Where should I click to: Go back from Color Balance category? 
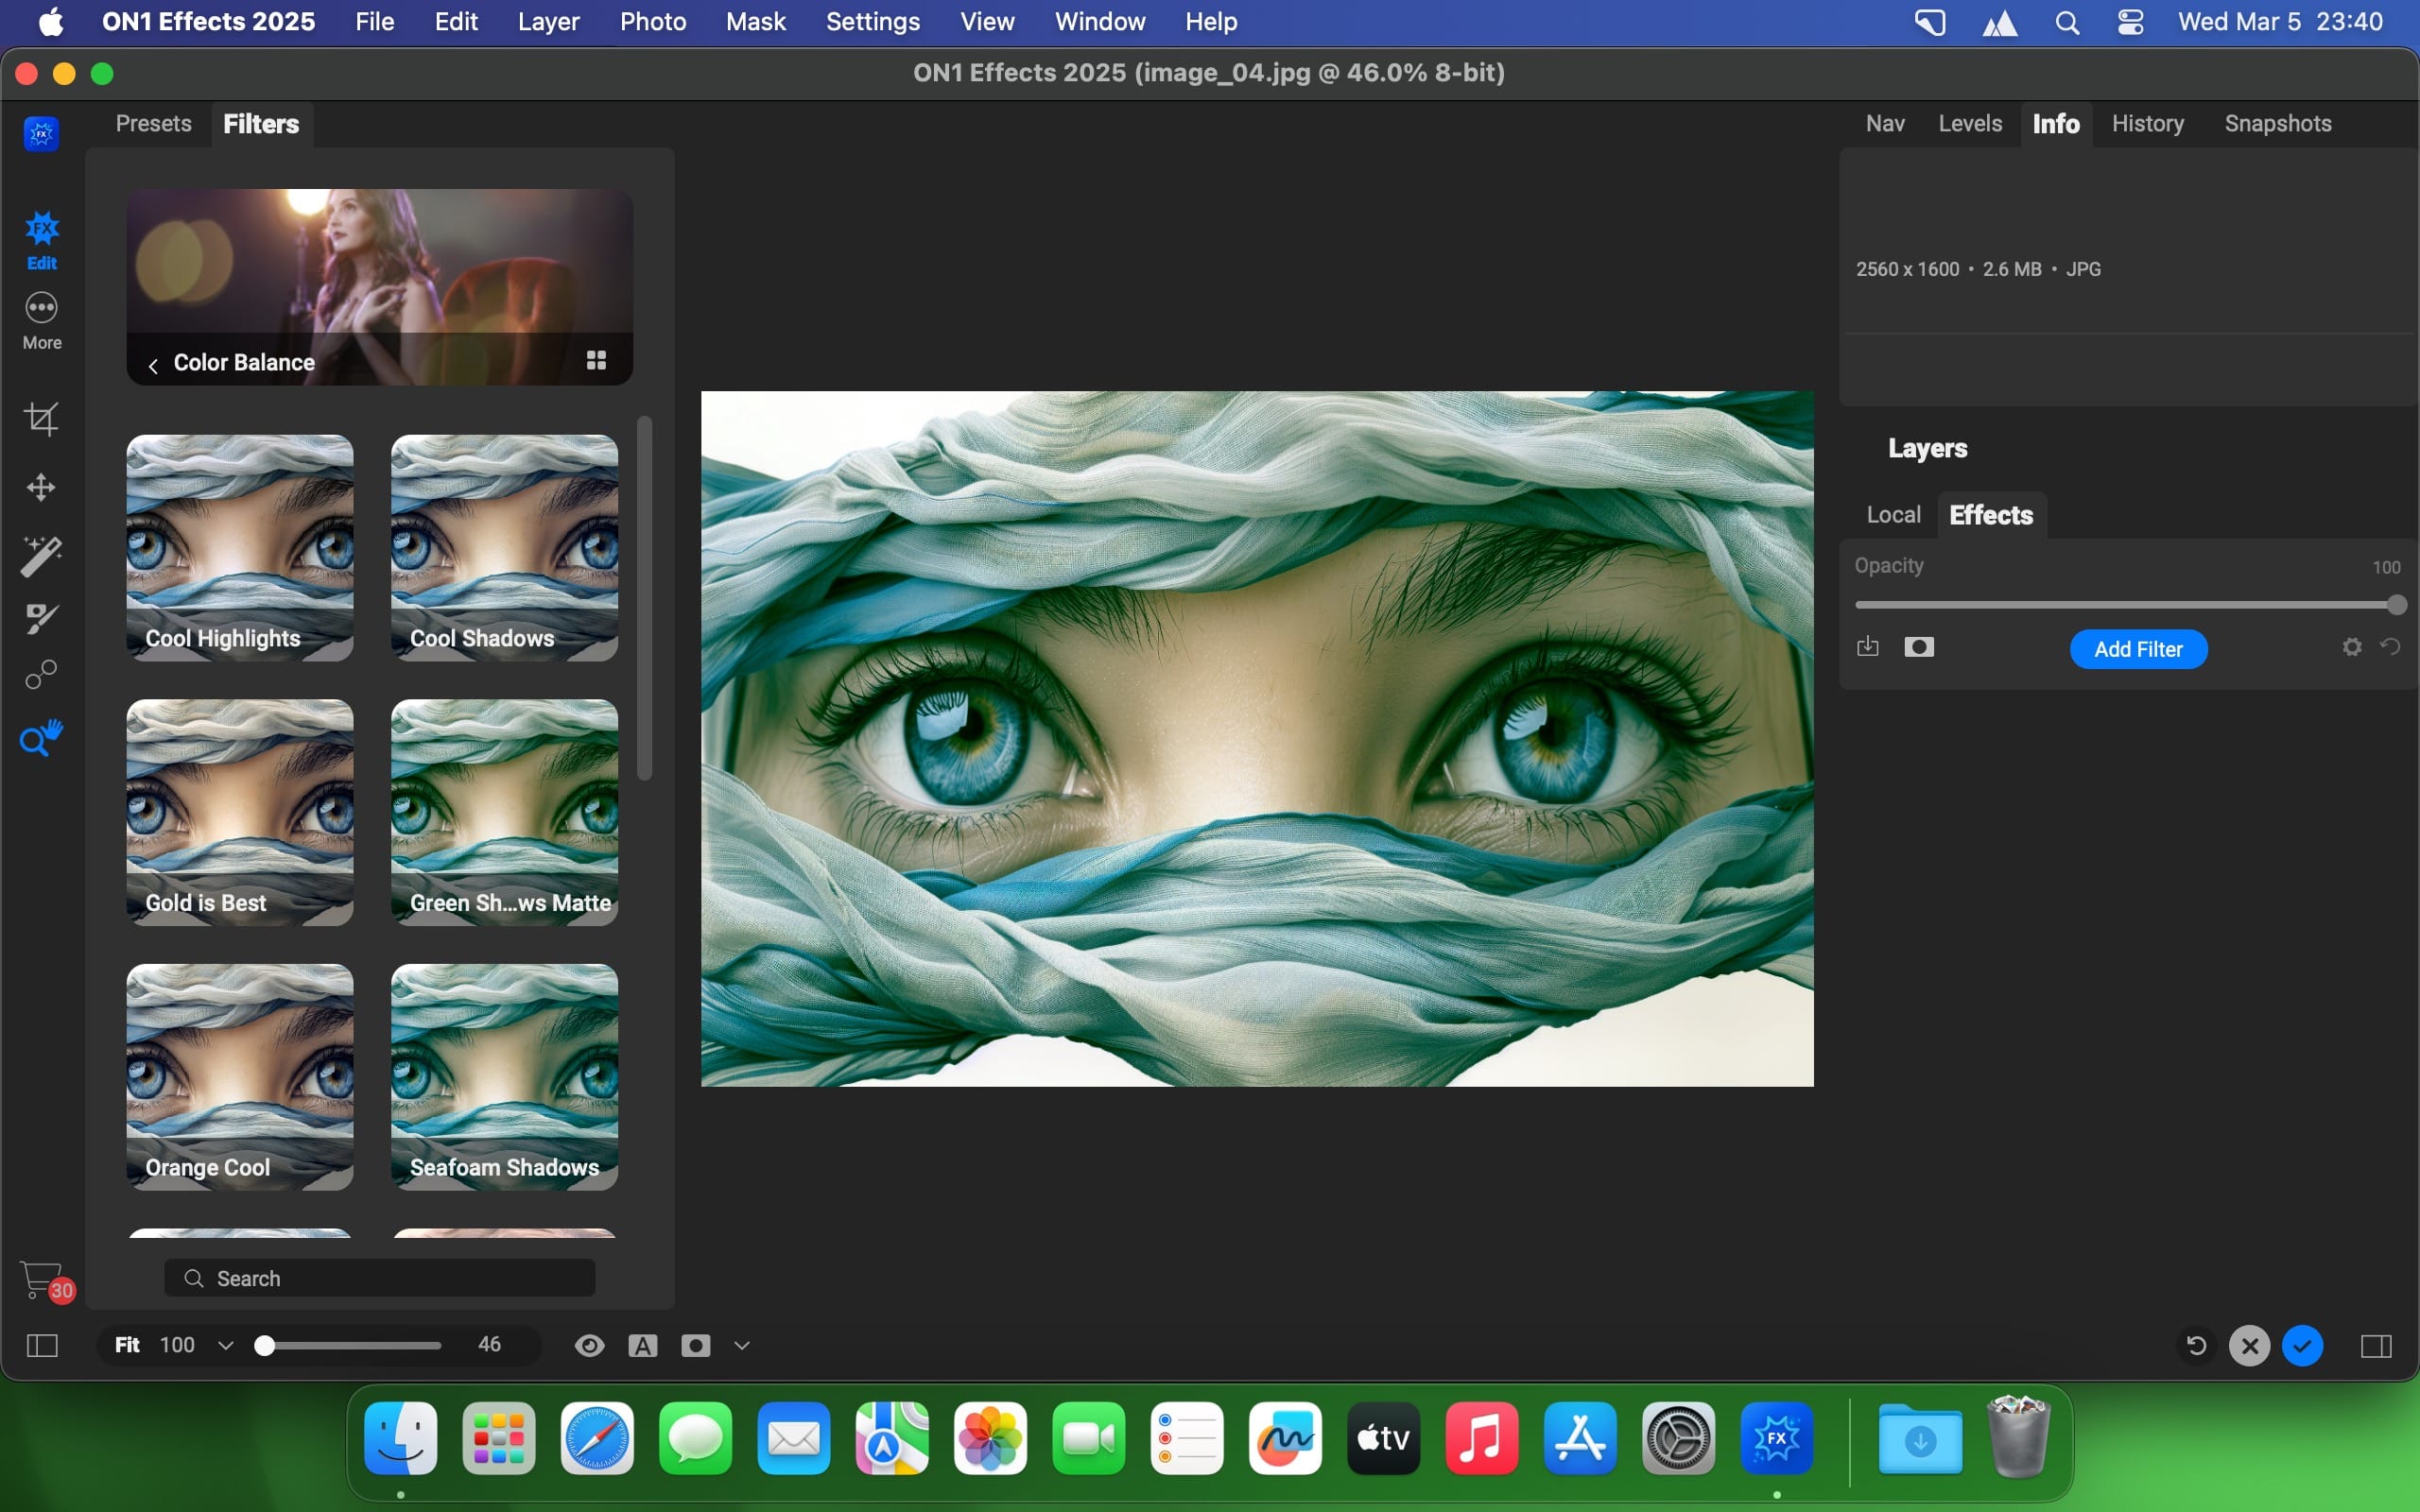pyautogui.click(x=153, y=365)
